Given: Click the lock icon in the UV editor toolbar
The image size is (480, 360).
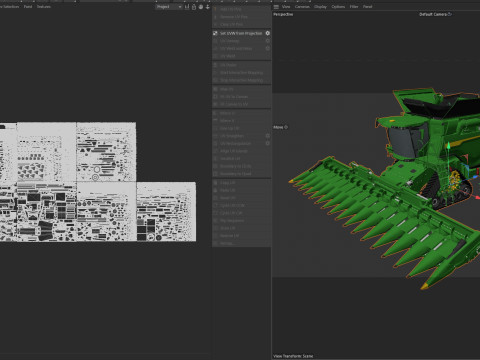Looking at the screenshot, I should pyautogui.click(x=194, y=7).
